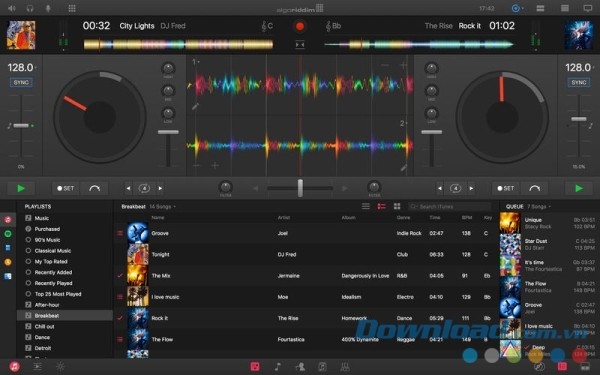600x375 pixels.
Task: Select the orange history source in sidebar
Action: point(8,262)
